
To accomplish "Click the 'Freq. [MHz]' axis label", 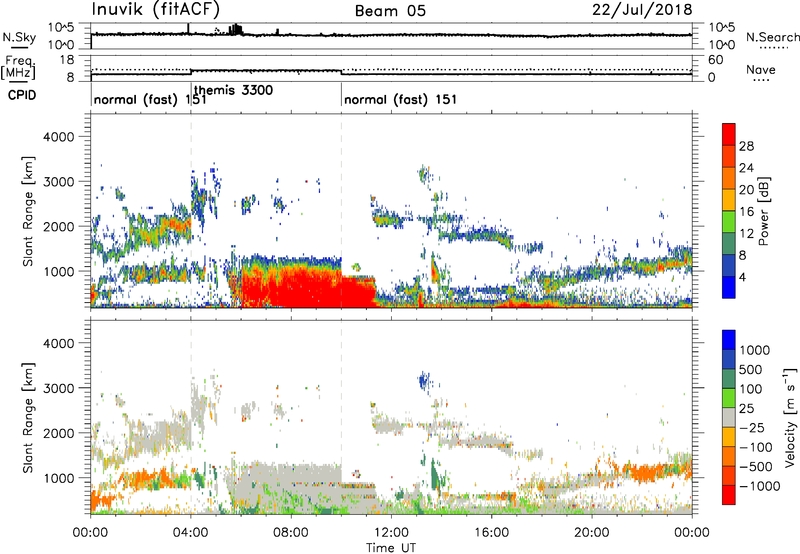I will (18, 68).
